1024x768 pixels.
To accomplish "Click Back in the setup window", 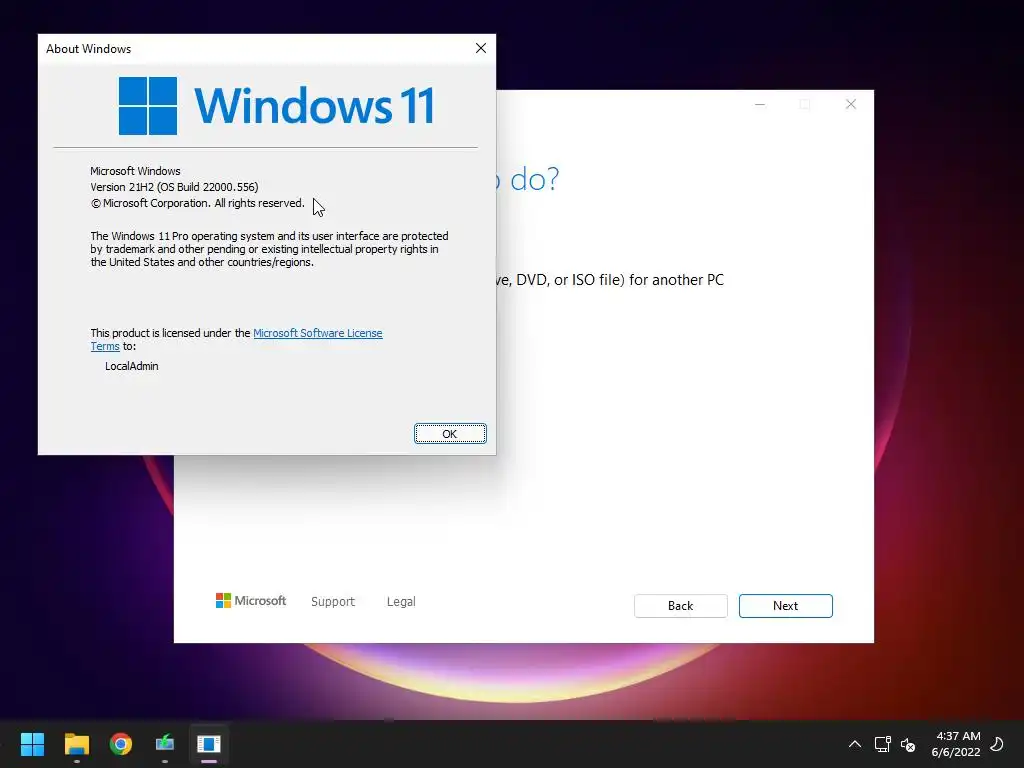I will point(680,606).
